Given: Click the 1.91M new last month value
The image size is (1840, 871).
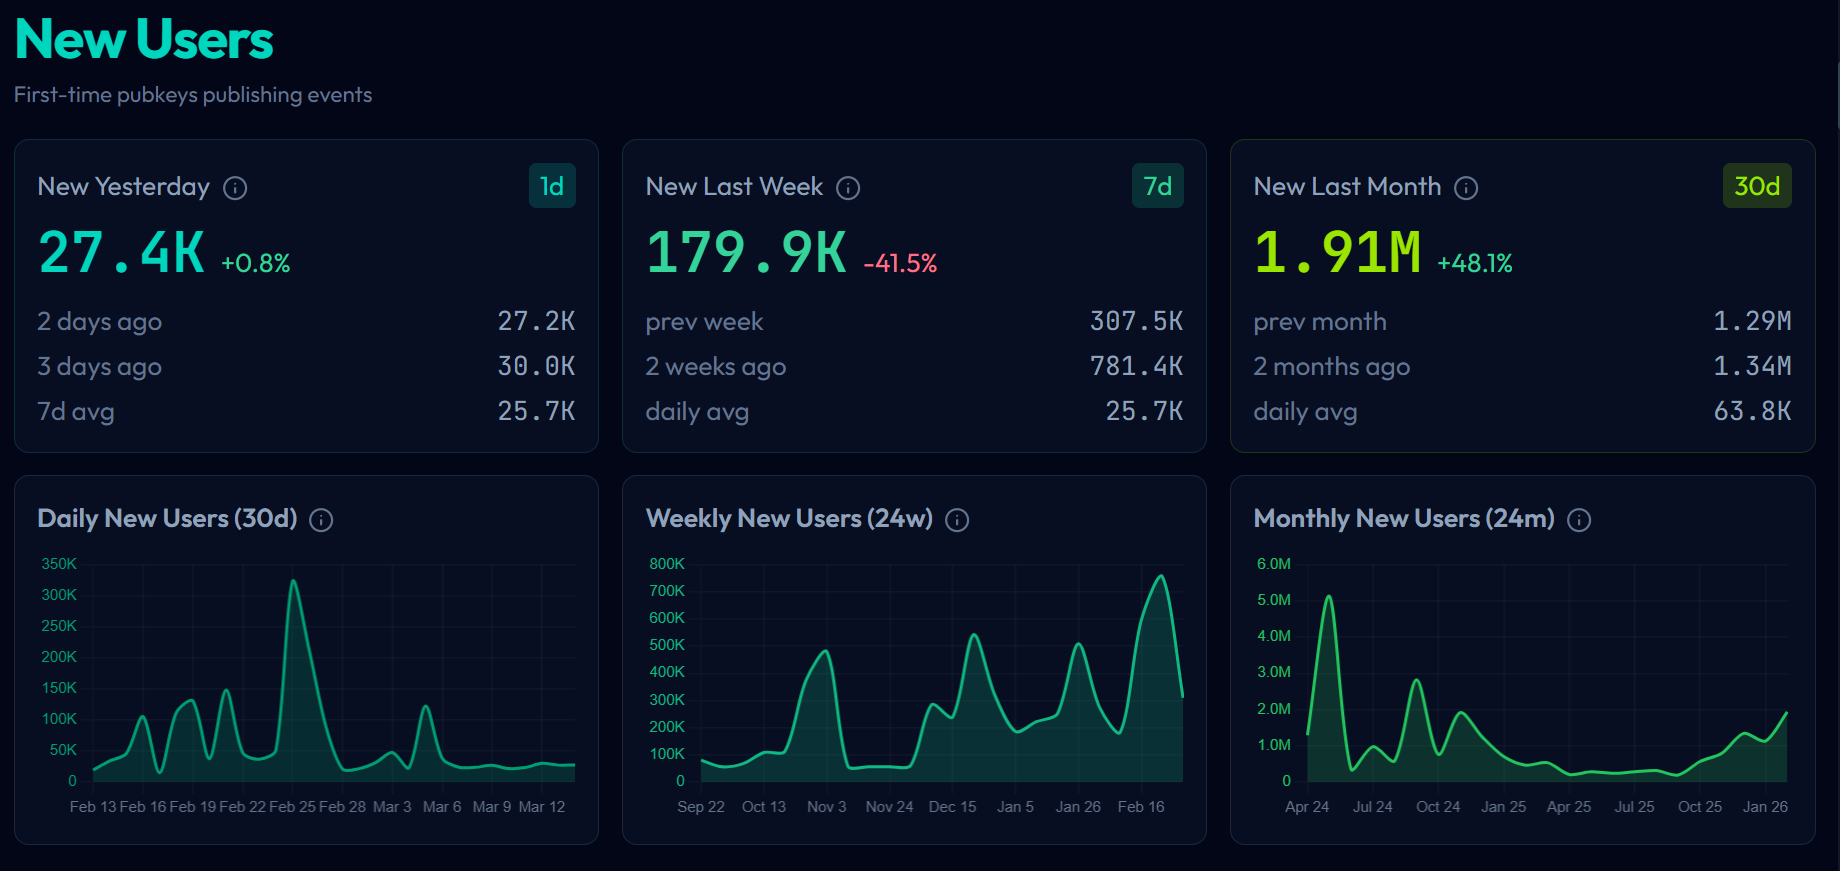Looking at the screenshot, I should point(1337,253).
